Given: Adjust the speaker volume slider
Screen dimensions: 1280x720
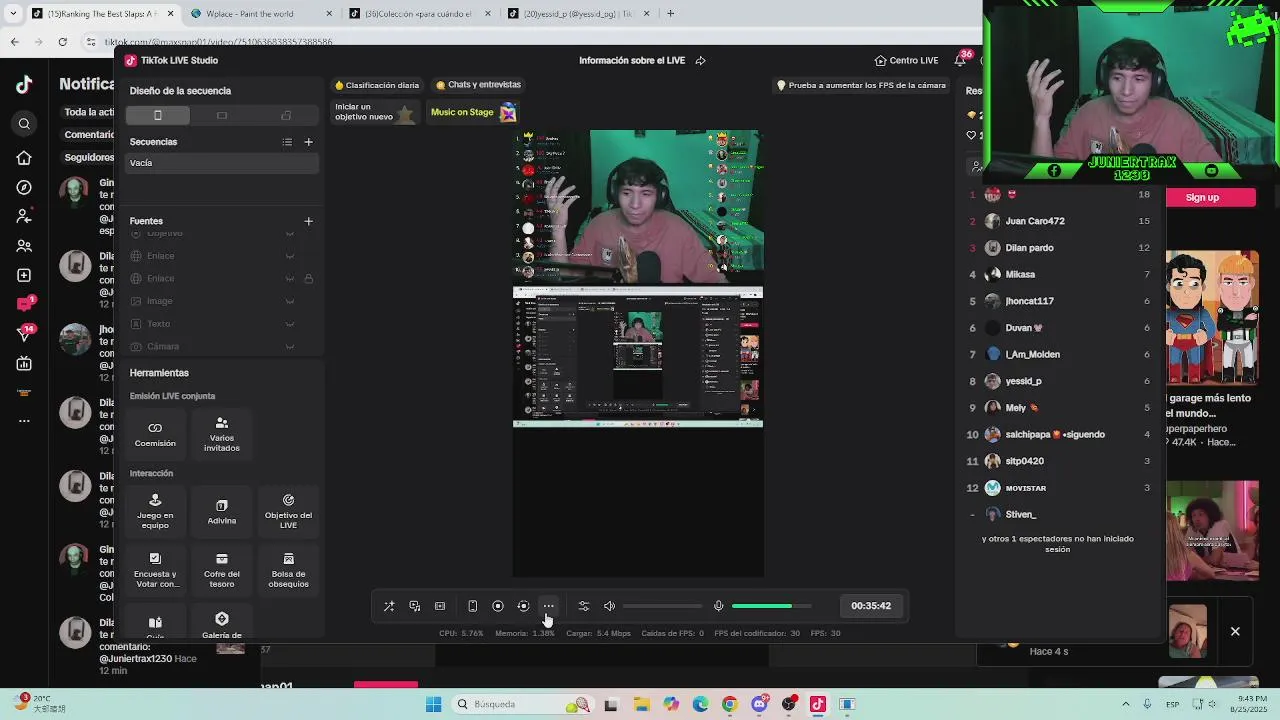Looking at the screenshot, I should pos(662,606).
